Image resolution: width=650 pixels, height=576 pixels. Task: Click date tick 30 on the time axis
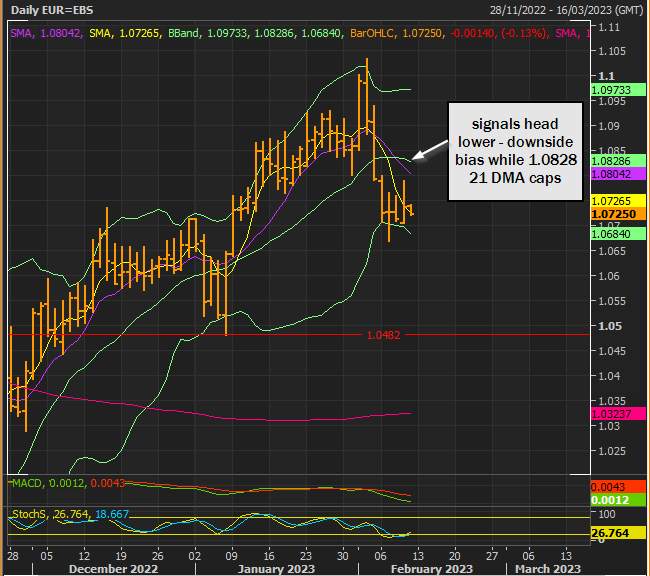pos(342,556)
